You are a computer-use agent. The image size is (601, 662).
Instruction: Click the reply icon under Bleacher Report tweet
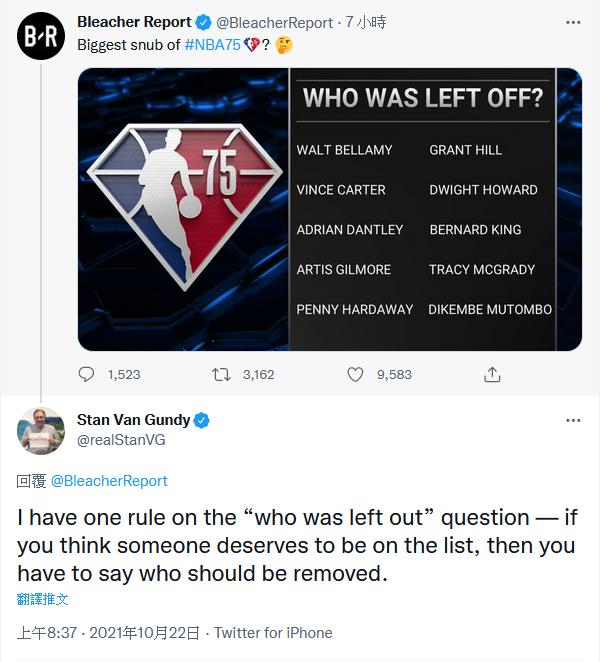(x=87, y=374)
